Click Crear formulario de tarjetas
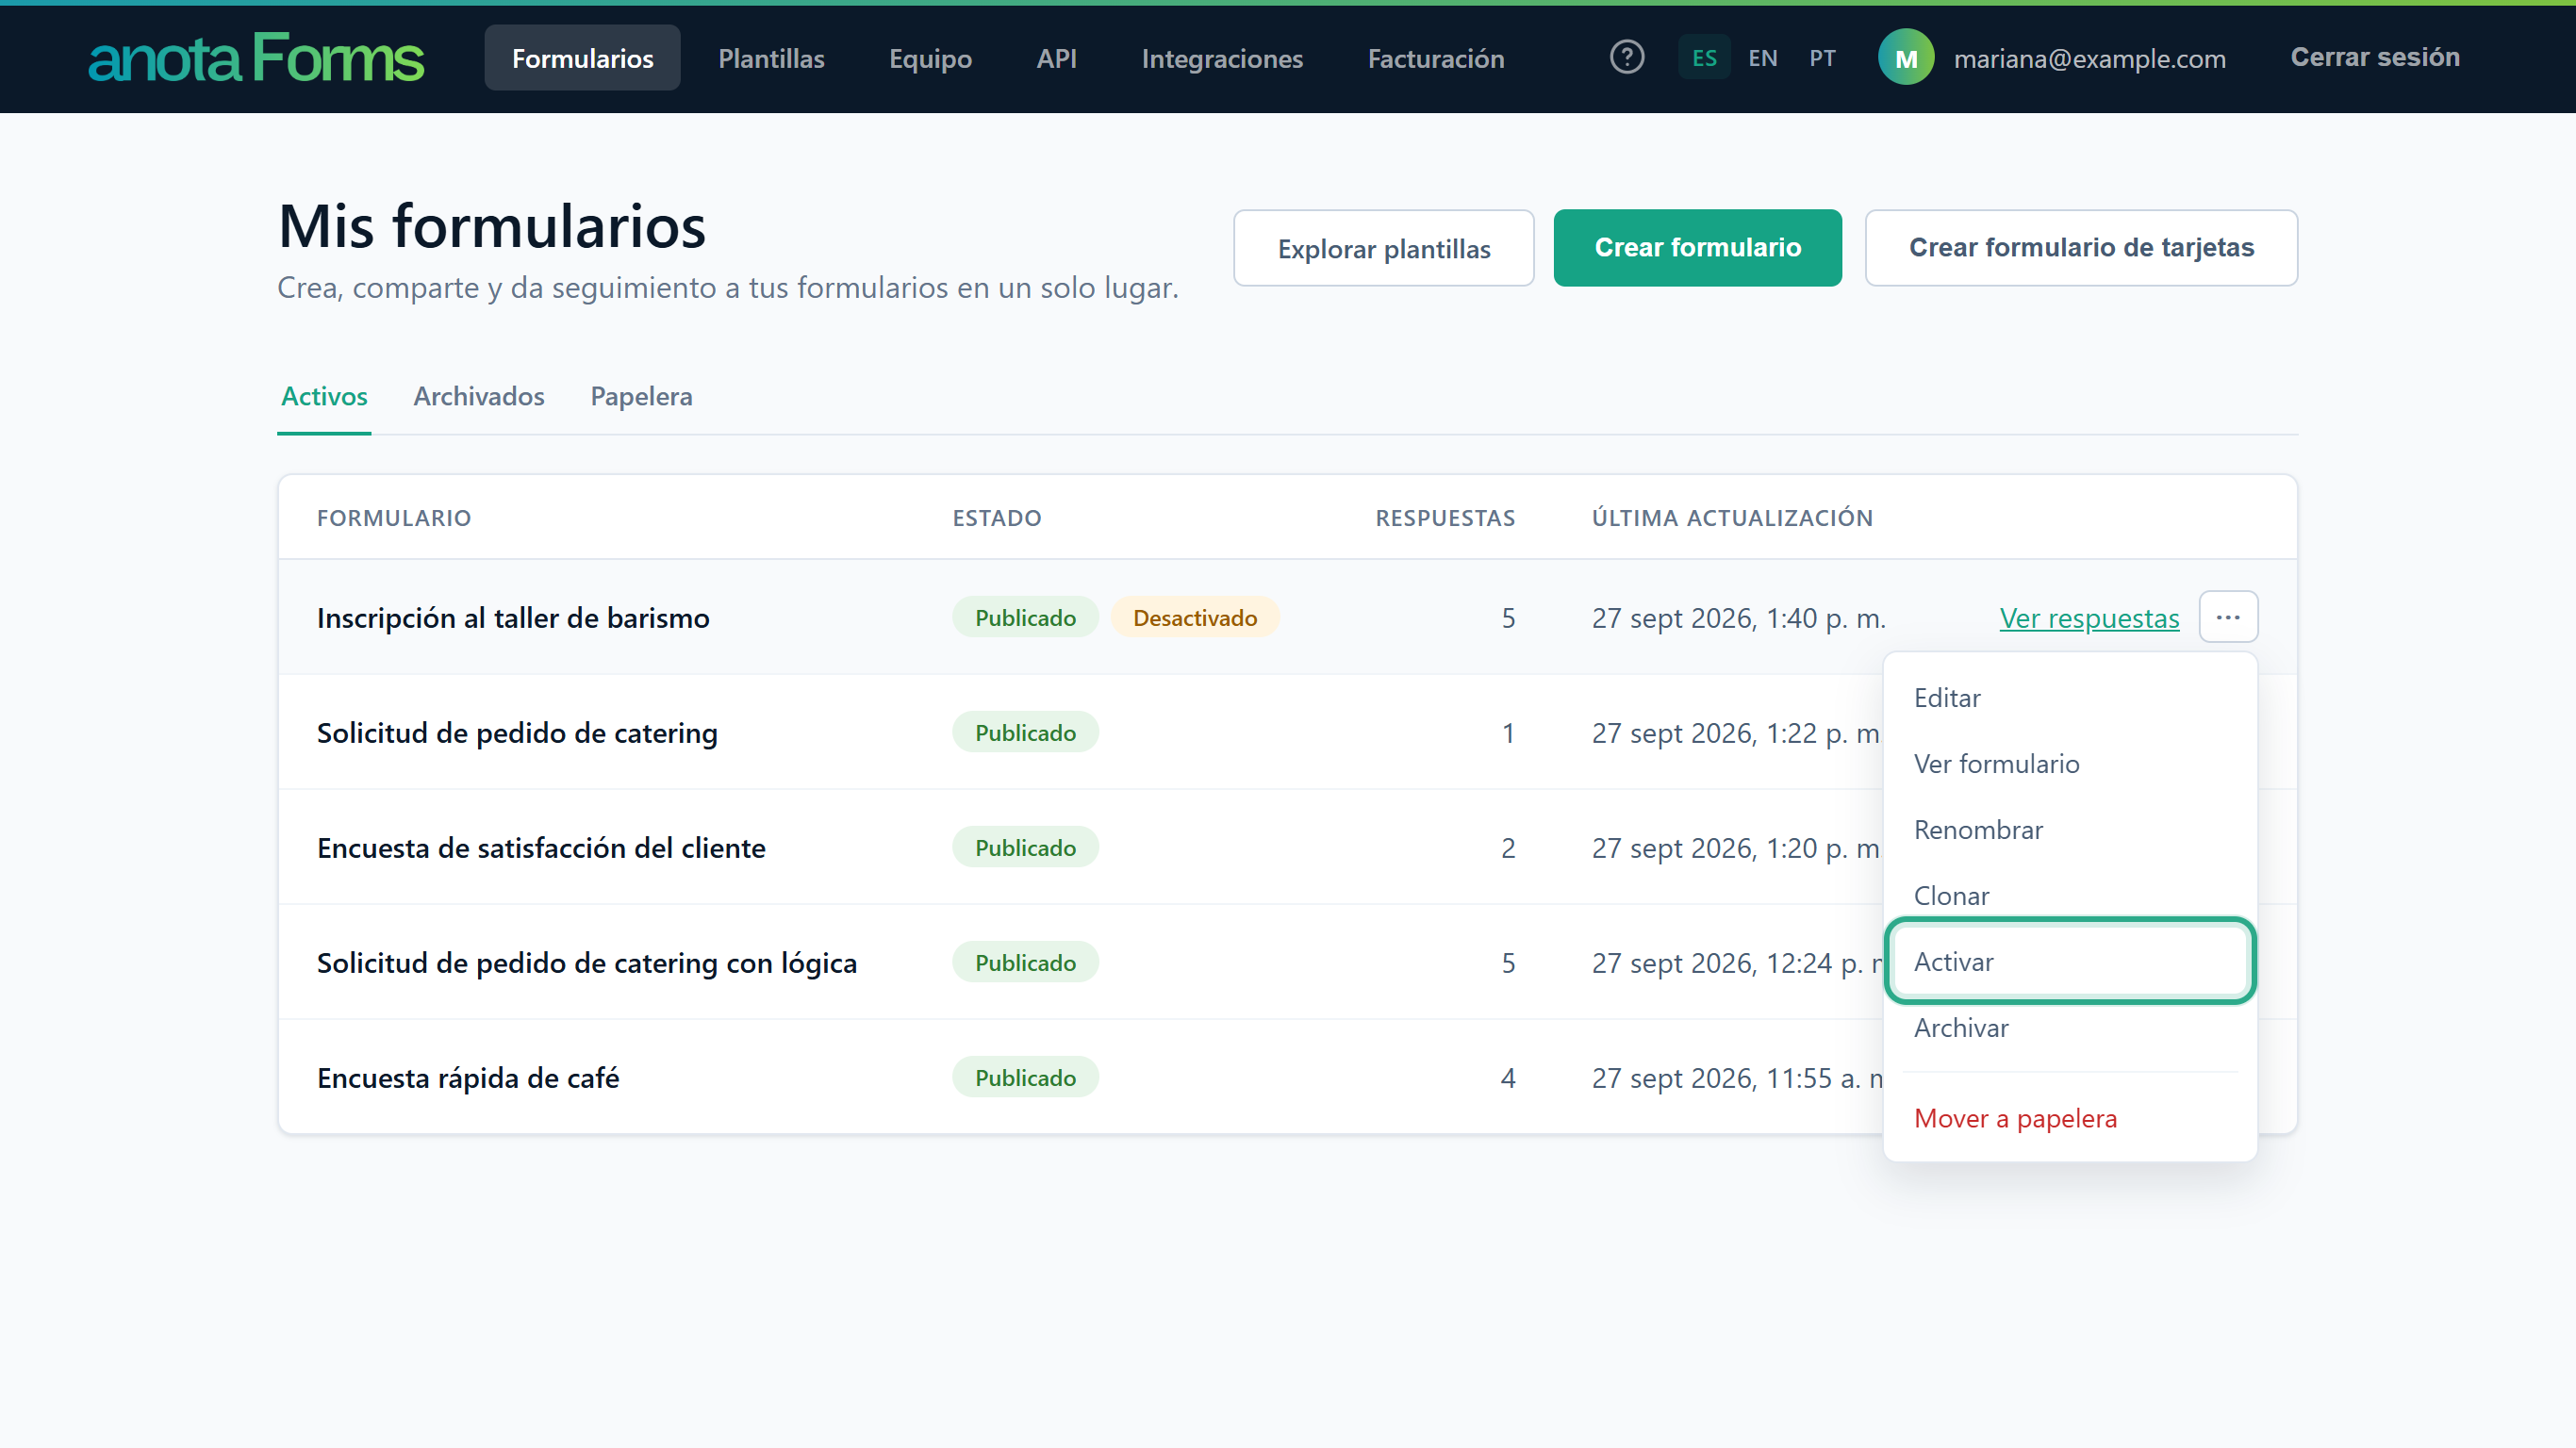The image size is (2576, 1448). pyautogui.click(x=2081, y=248)
